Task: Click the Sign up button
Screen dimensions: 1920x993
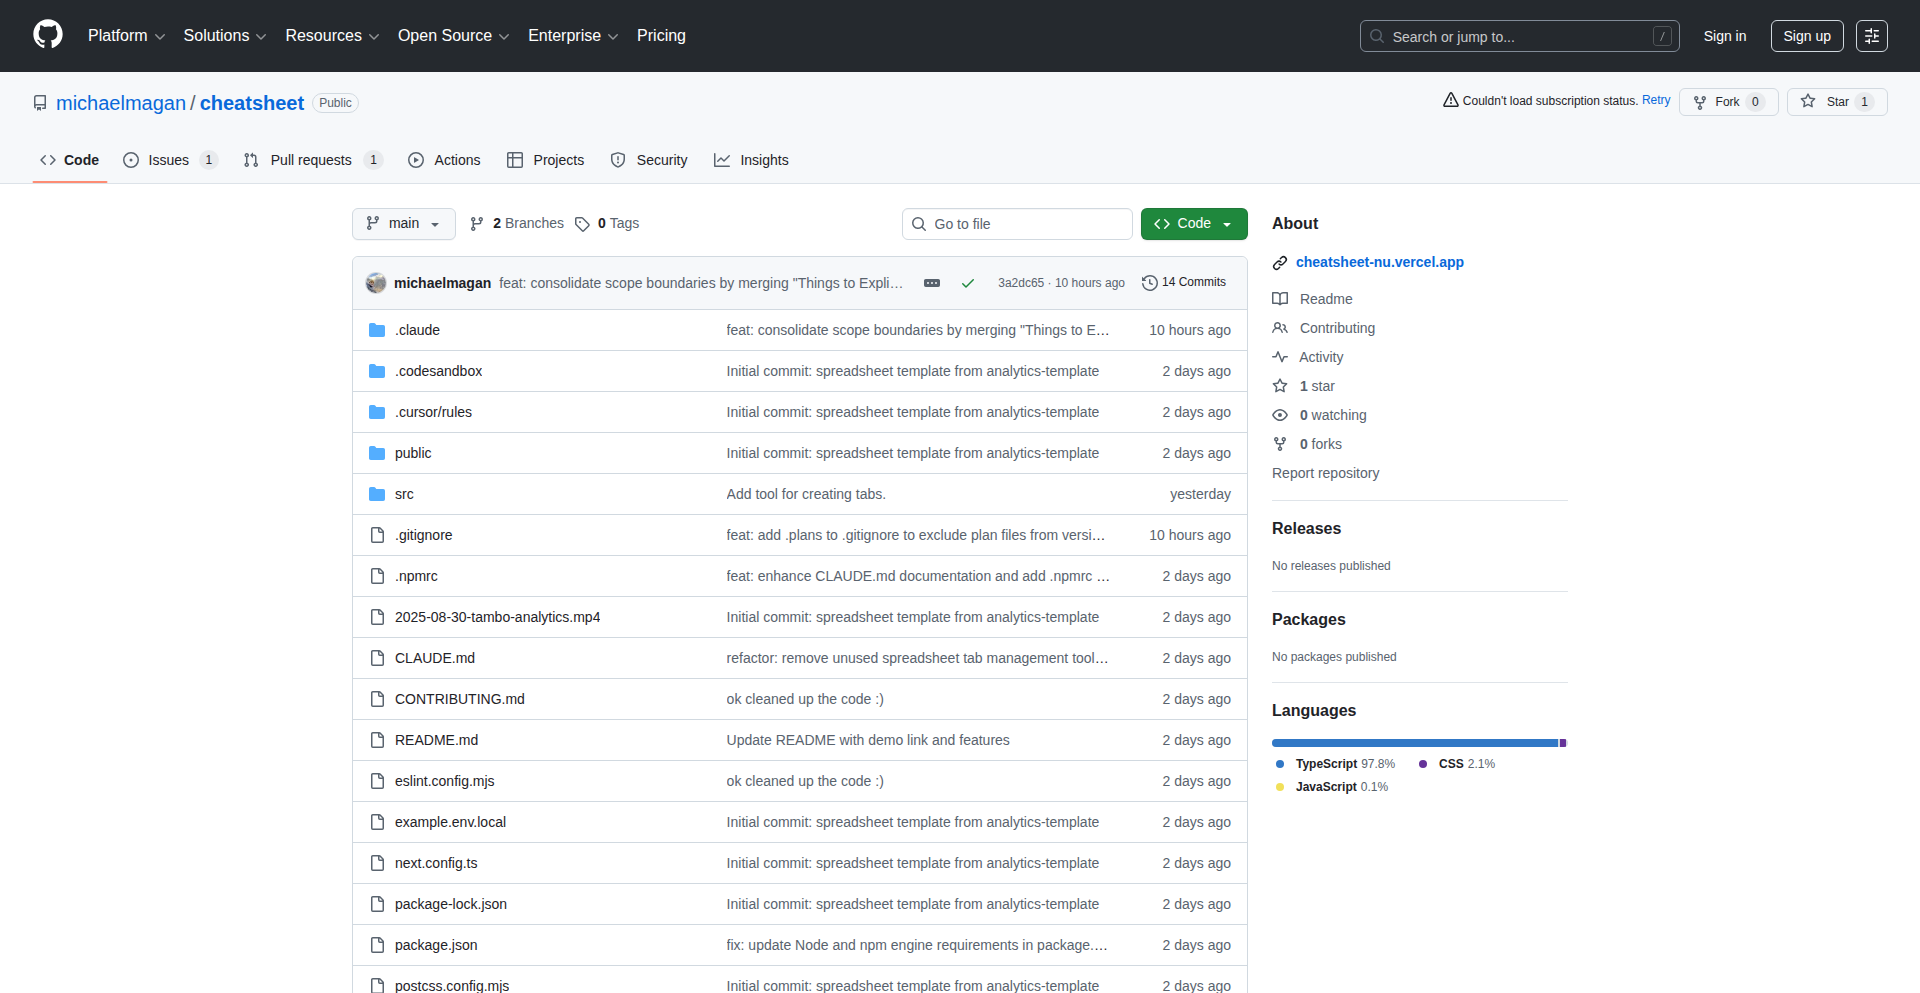Action: (x=1806, y=36)
